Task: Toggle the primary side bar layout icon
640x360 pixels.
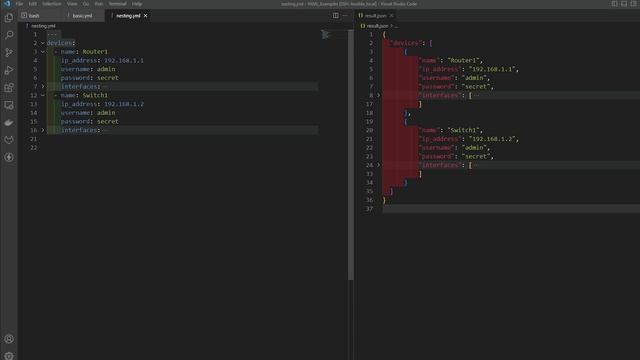Action: [614, 4]
